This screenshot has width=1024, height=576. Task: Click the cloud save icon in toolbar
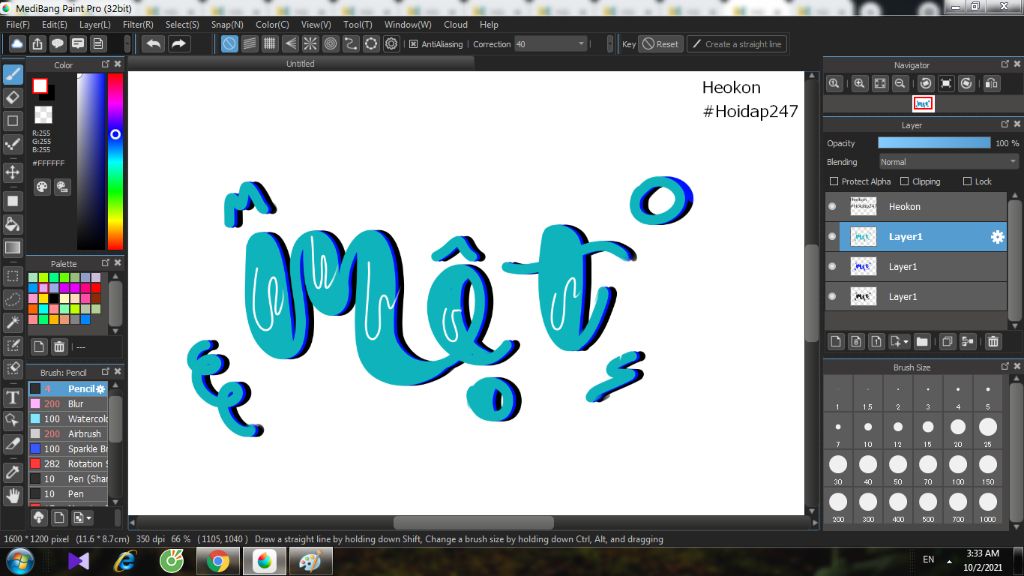[x=17, y=44]
